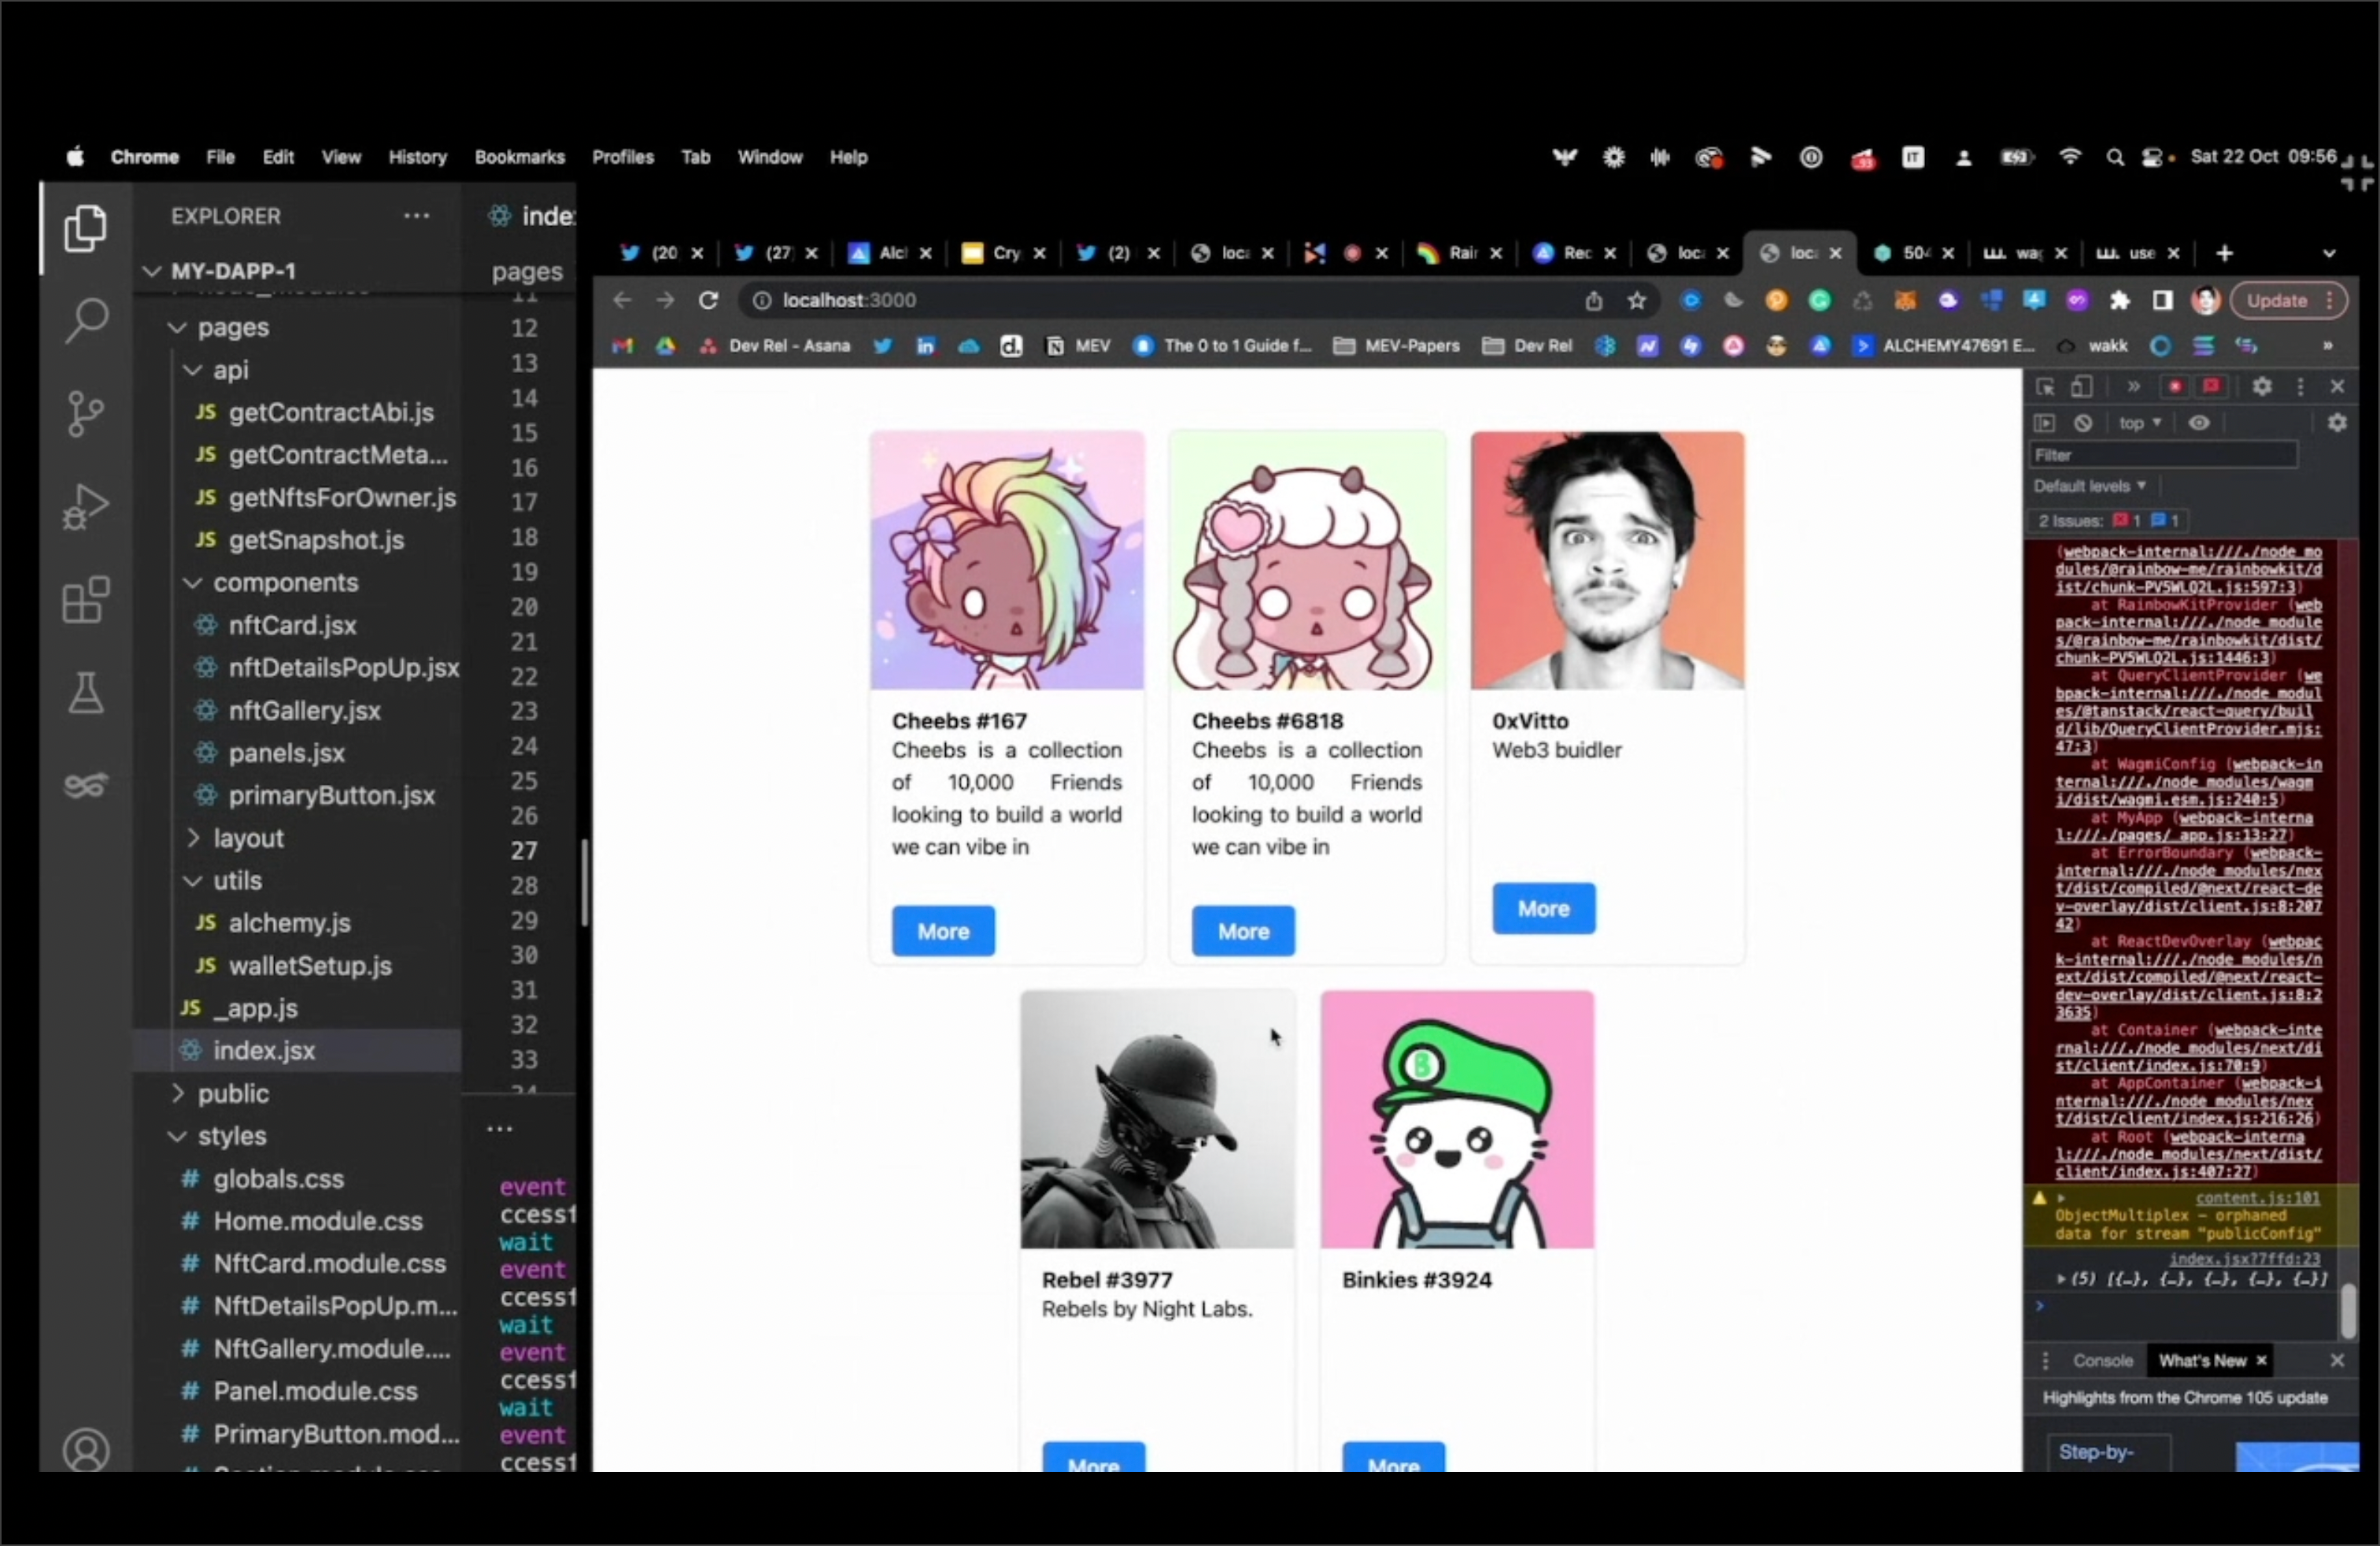This screenshot has width=2380, height=1546.
Task: Open MEV-Papers bookmark folder
Action: coord(1397,346)
